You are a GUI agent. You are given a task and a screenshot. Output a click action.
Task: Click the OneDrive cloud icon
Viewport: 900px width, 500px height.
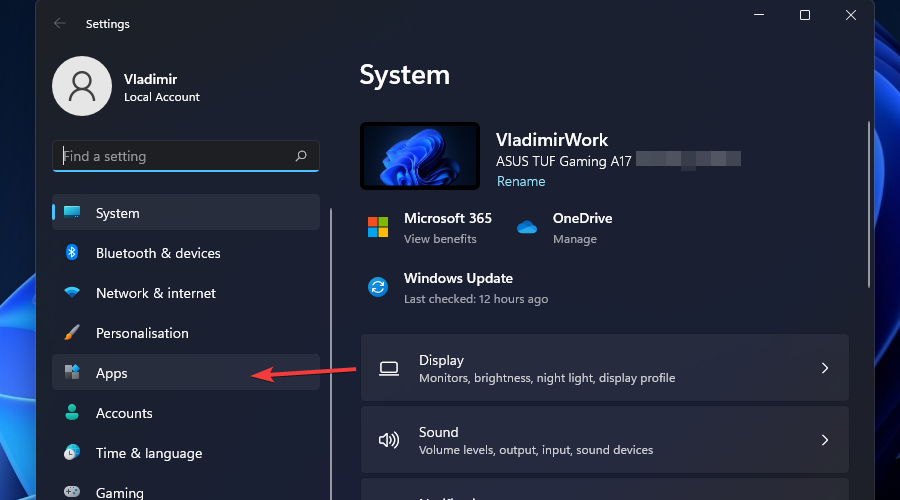[x=526, y=227]
